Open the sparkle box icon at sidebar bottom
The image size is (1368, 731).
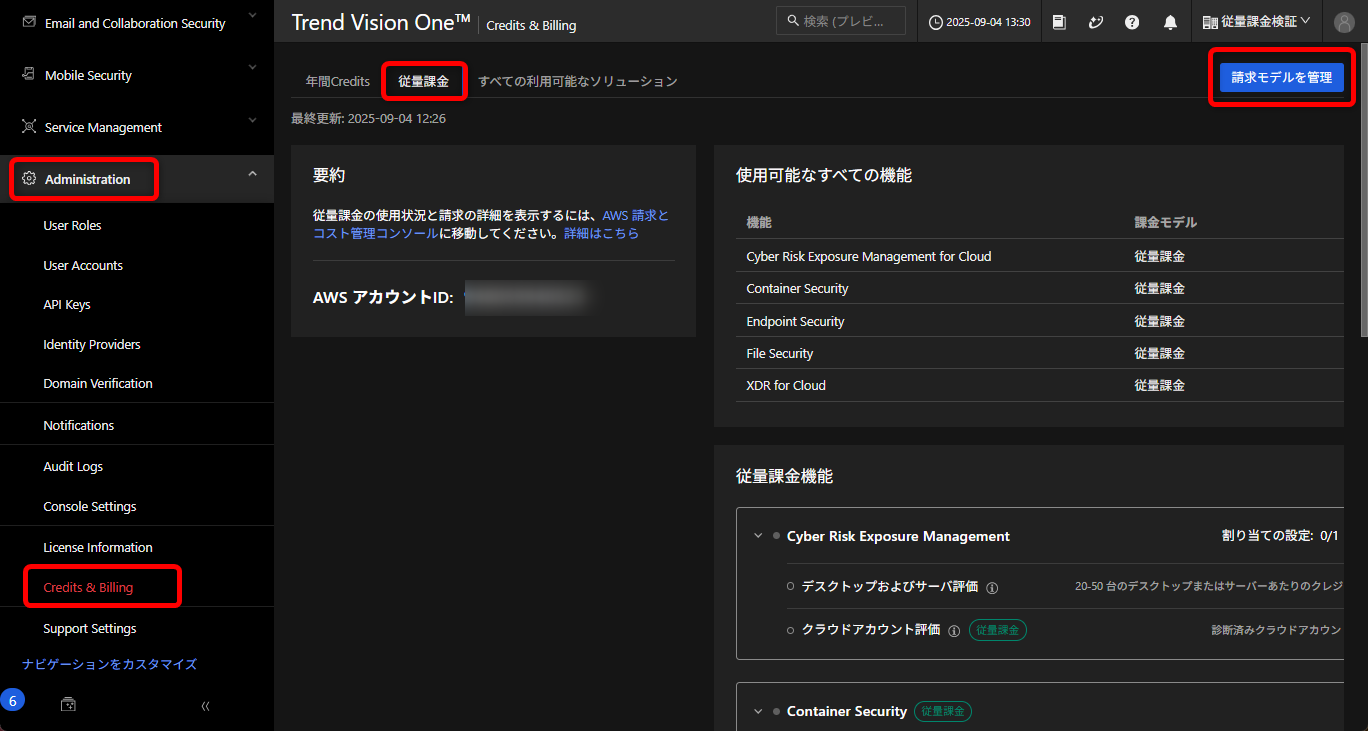(x=68, y=704)
